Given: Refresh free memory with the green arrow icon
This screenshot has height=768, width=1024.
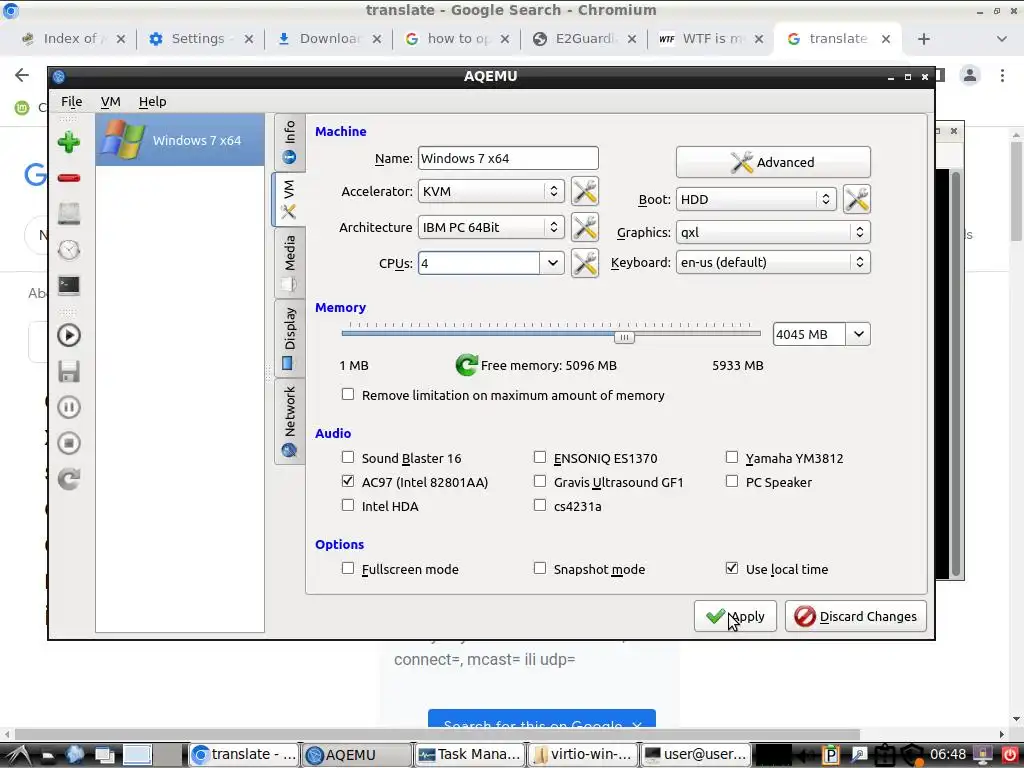Looking at the screenshot, I should pyautogui.click(x=466, y=365).
